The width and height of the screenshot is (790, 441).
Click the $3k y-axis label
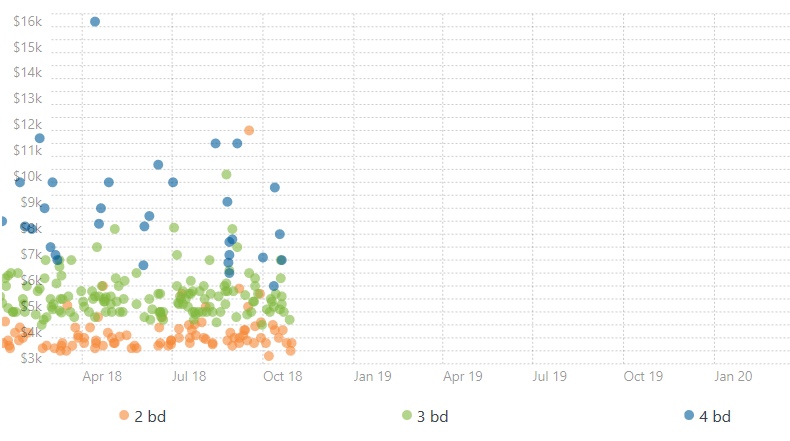pyautogui.click(x=30, y=357)
